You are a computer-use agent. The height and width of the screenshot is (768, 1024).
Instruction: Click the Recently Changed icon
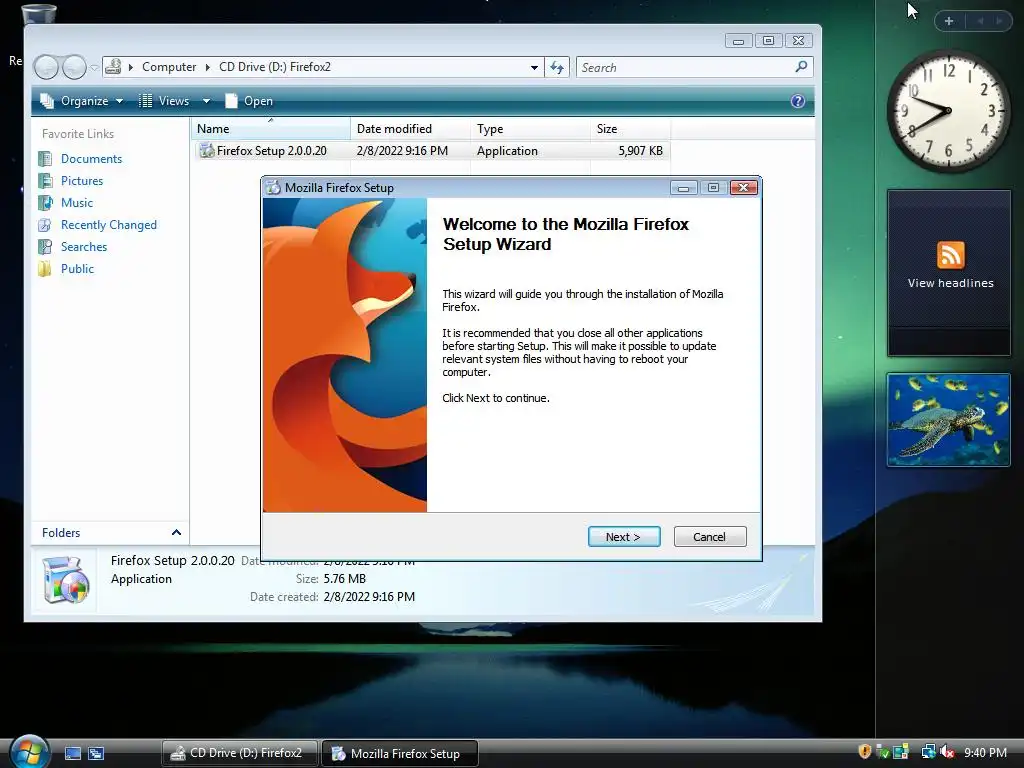click(x=45, y=225)
